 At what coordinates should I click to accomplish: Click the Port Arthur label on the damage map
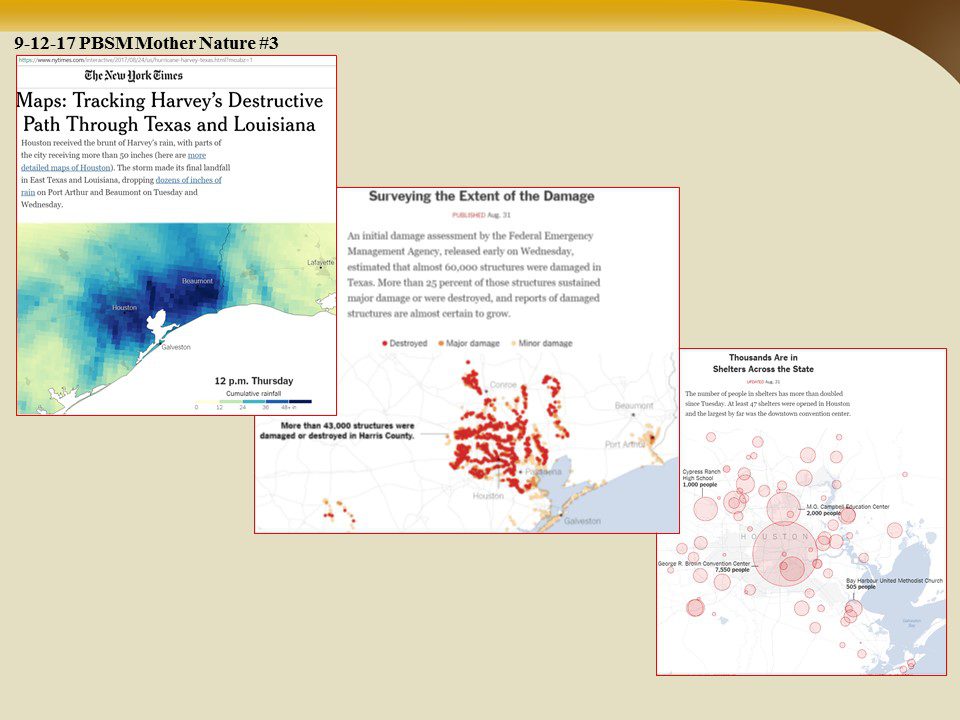click(x=624, y=444)
